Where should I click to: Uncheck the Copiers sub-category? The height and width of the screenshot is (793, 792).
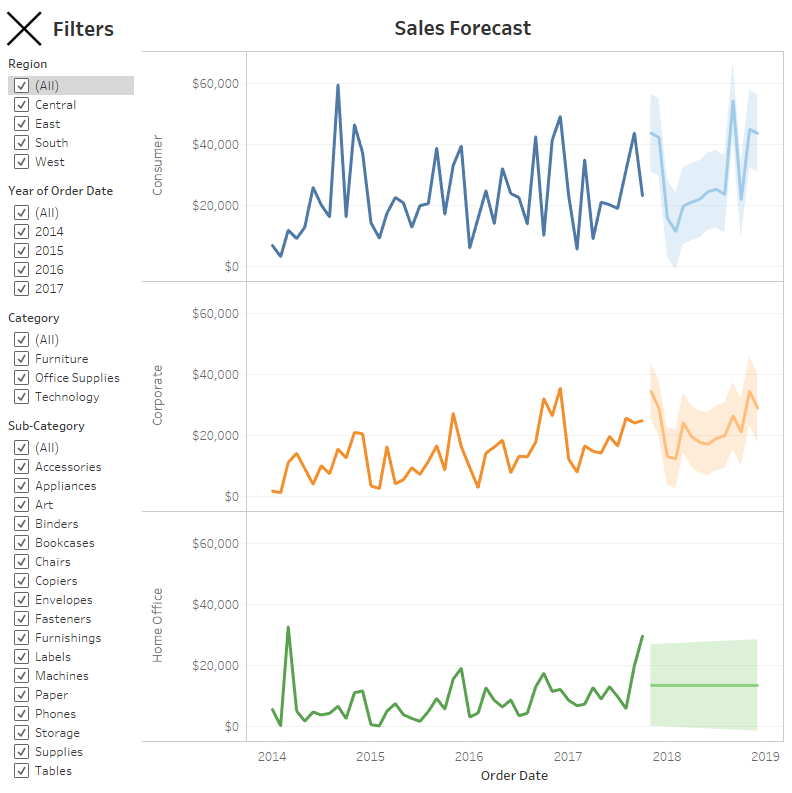tap(21, 581)
